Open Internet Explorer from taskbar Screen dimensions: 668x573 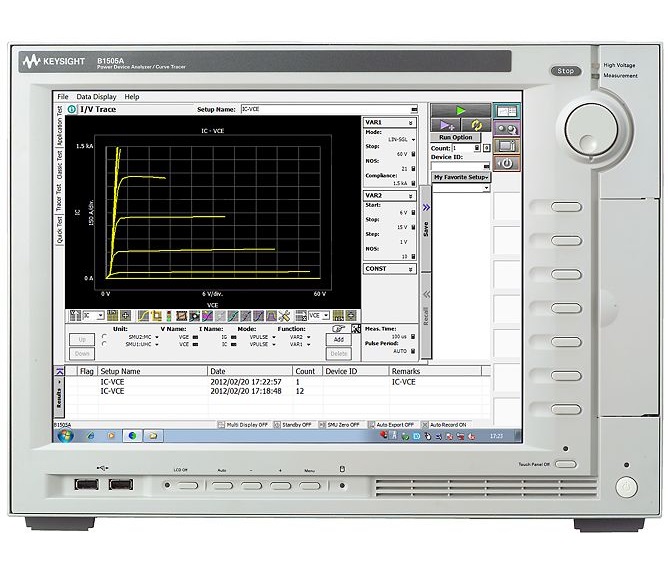[91, 436]
